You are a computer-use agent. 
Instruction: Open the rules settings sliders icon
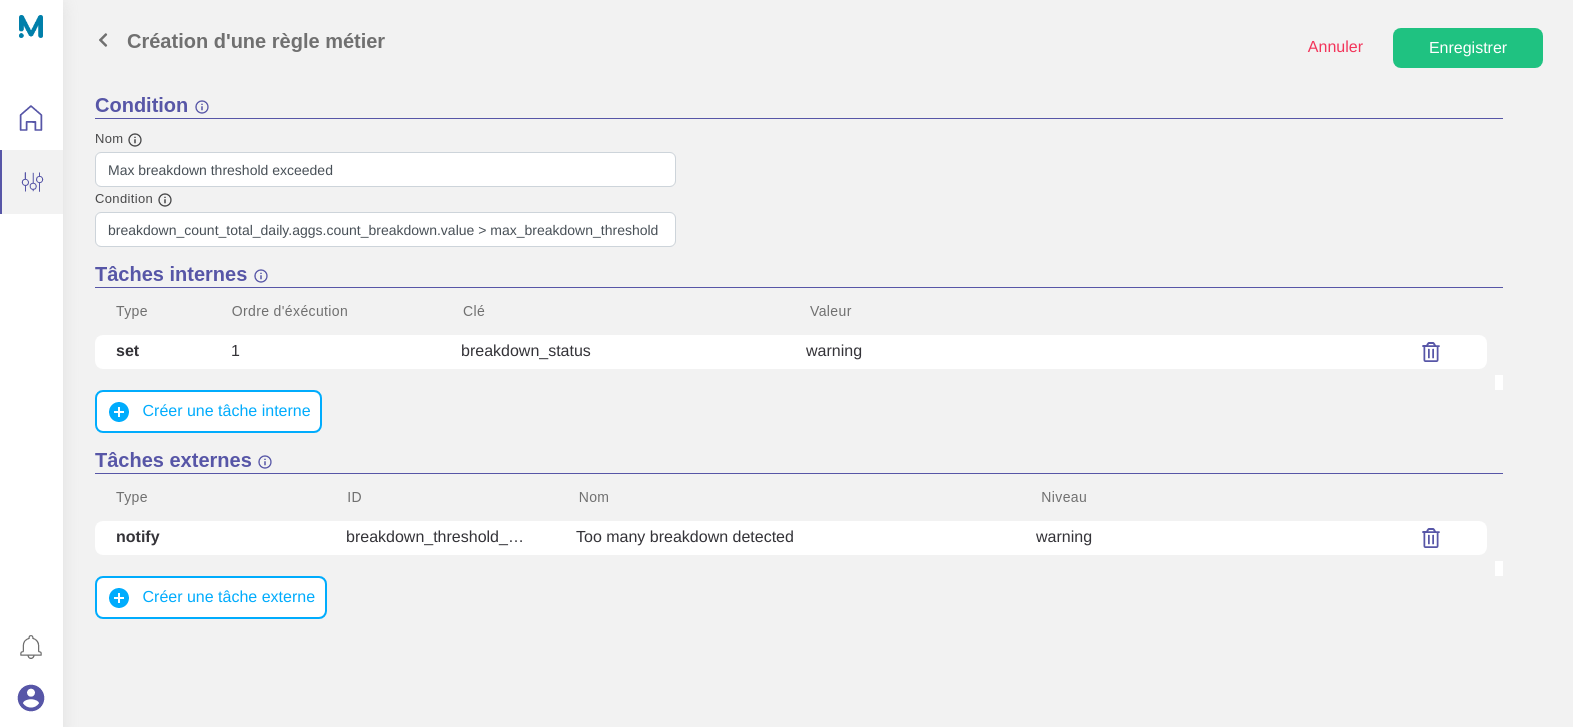tap(32, 182)
